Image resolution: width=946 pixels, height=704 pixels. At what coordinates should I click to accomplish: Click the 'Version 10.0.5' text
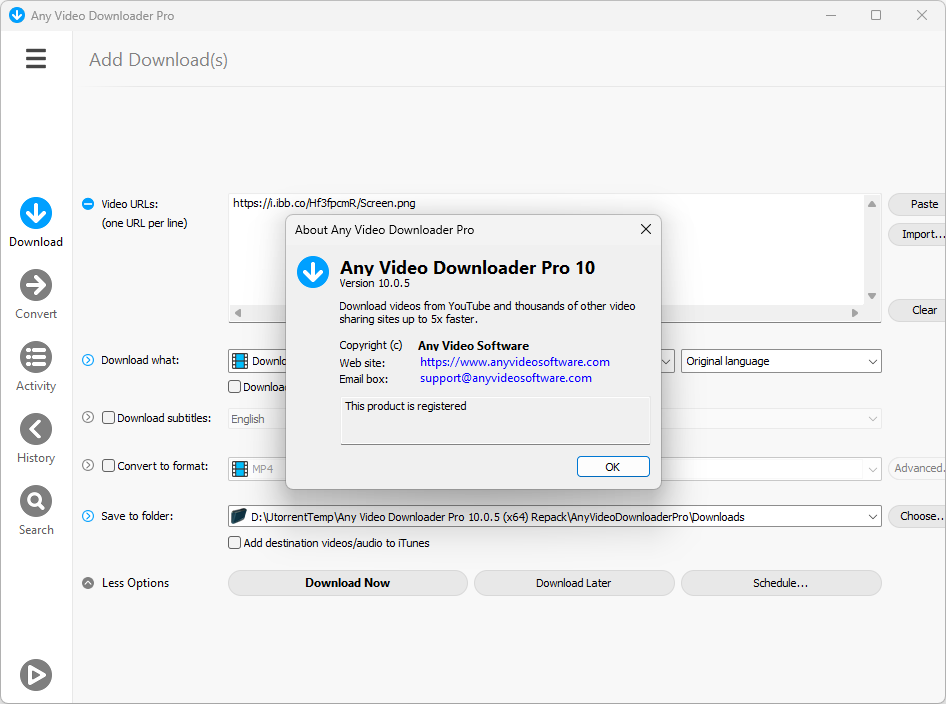[x=374, y=283]
